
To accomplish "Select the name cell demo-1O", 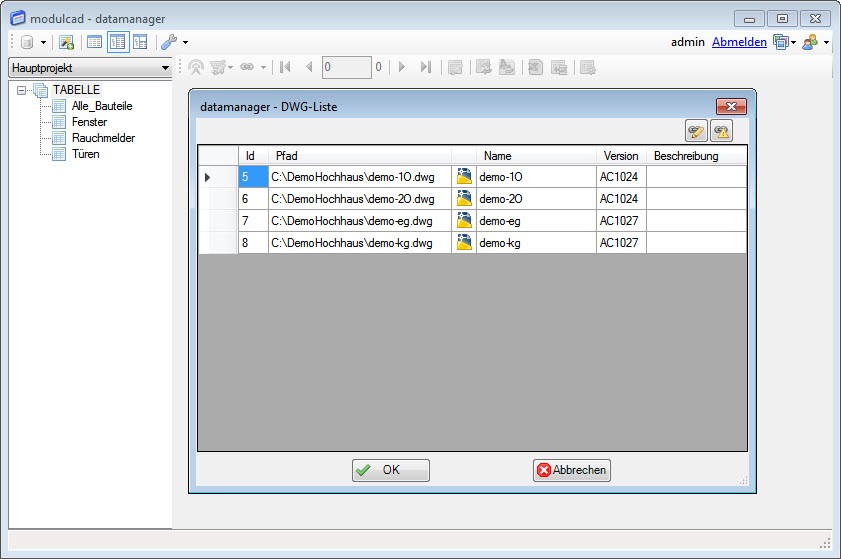I will coord(536,176).
